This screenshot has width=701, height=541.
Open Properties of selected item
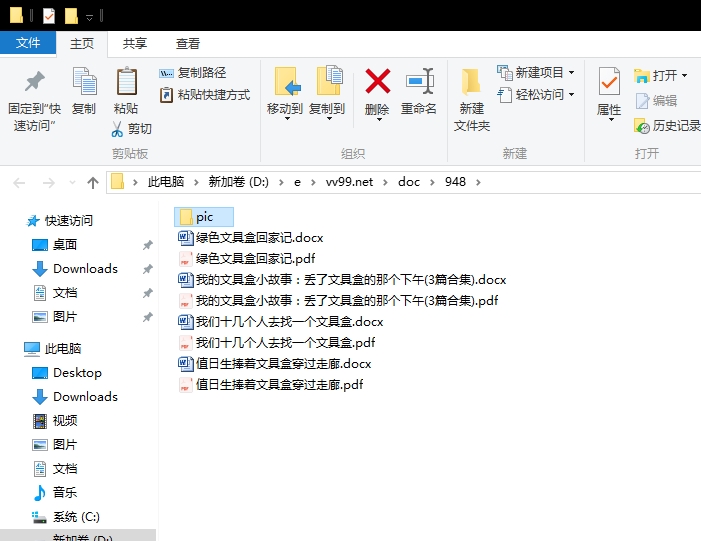tap(609, 94)
